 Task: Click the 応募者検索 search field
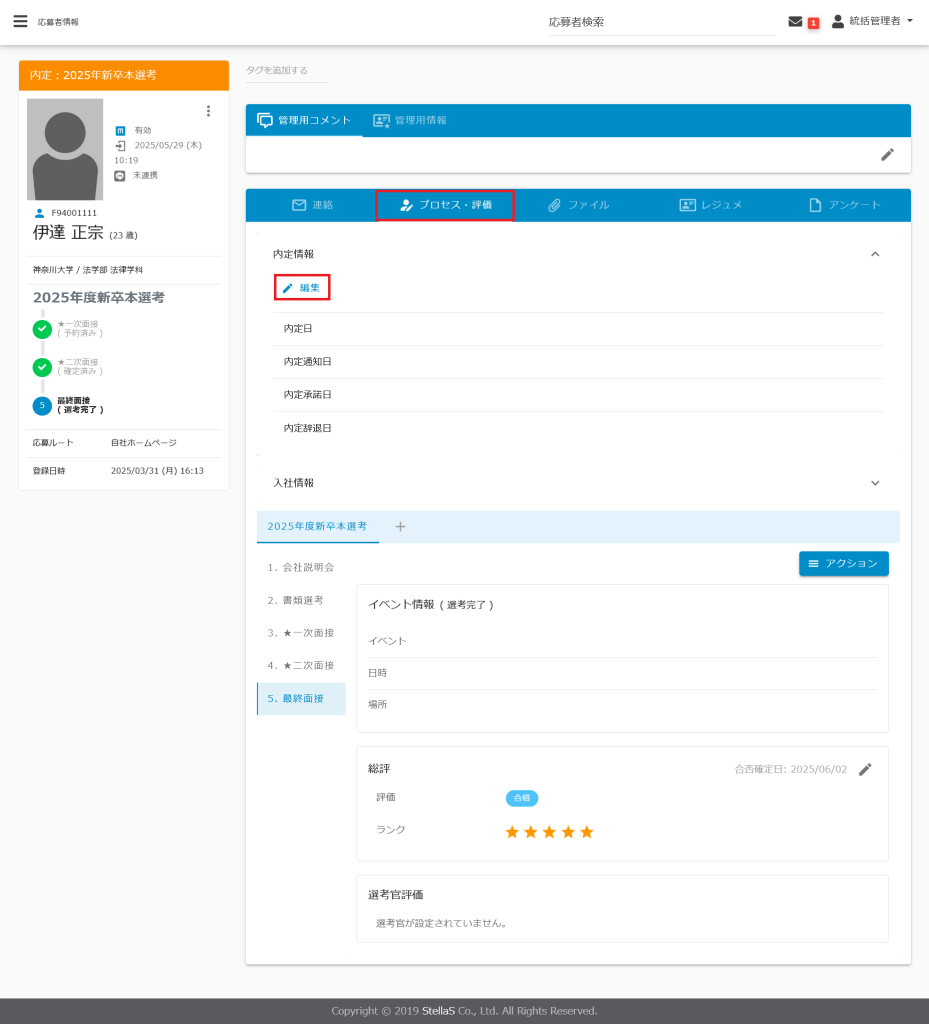click(x=661, y=22)
